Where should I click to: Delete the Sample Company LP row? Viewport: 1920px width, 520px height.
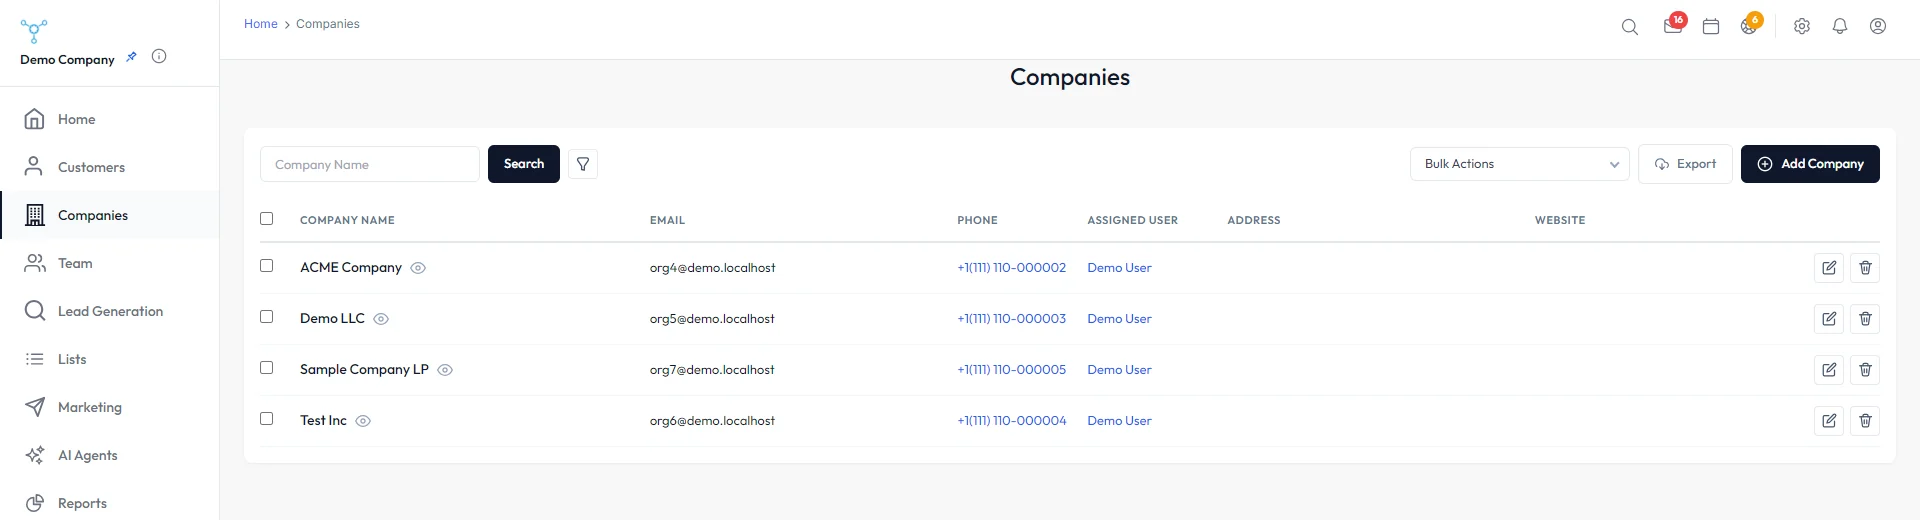click(1865, 370)
